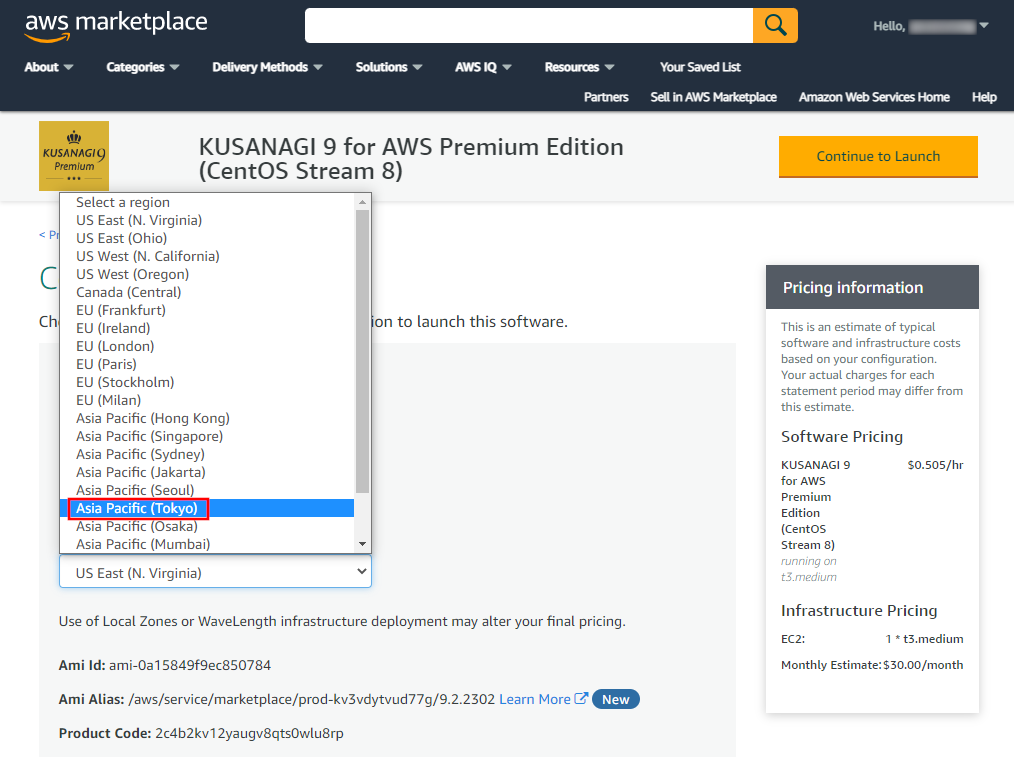The width and height of the screenshot is (1014, 757).
Task: Expand the About menu
Action: tap(49, 67)
